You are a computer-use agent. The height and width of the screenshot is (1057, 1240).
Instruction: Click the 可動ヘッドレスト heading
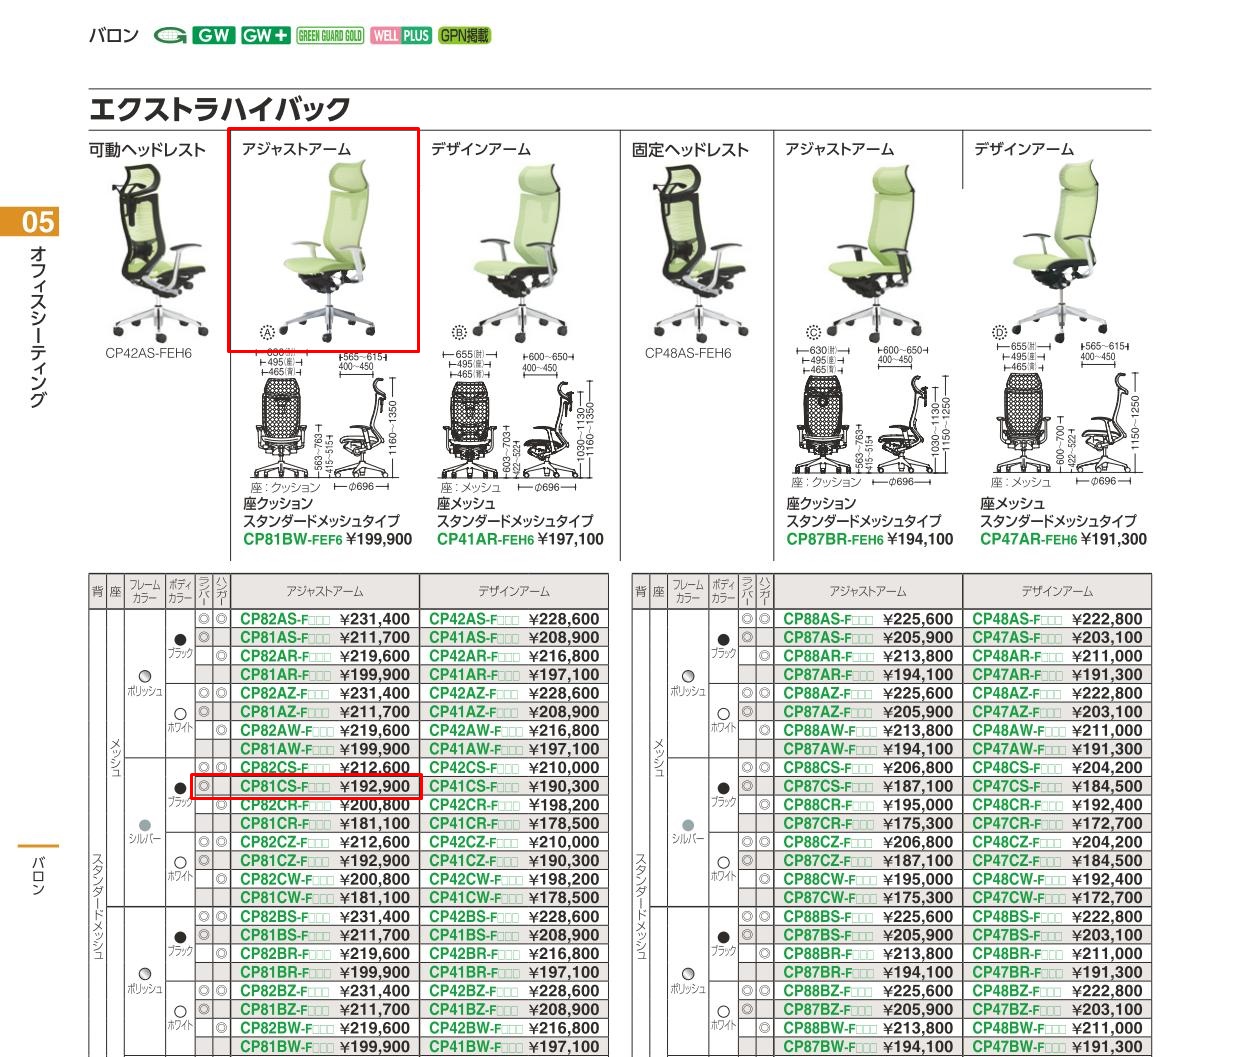click(x=147, y=150)
